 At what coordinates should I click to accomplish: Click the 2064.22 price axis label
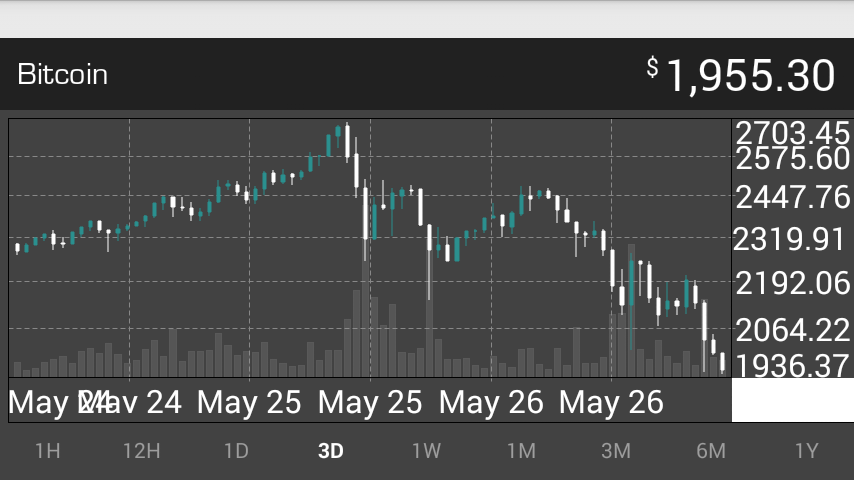point(792,328)
